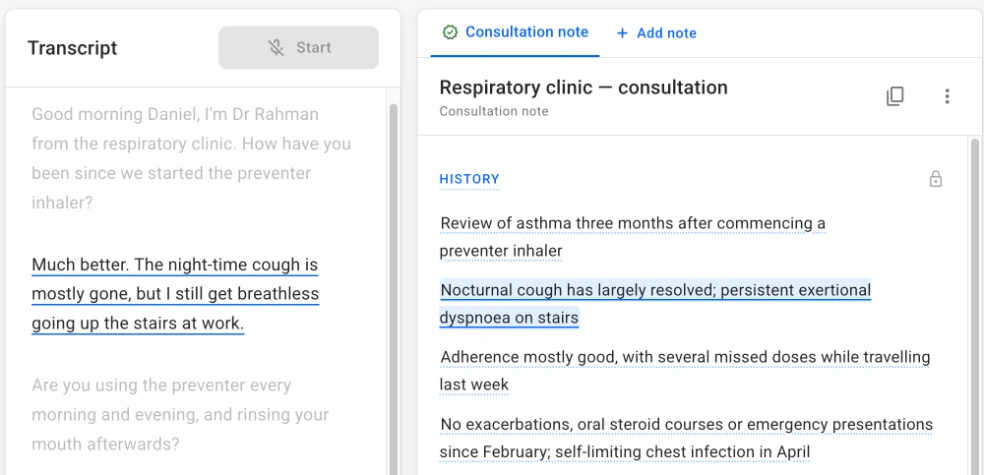
Task: Start transcript recording with the Start button
Action: [299, 48]
